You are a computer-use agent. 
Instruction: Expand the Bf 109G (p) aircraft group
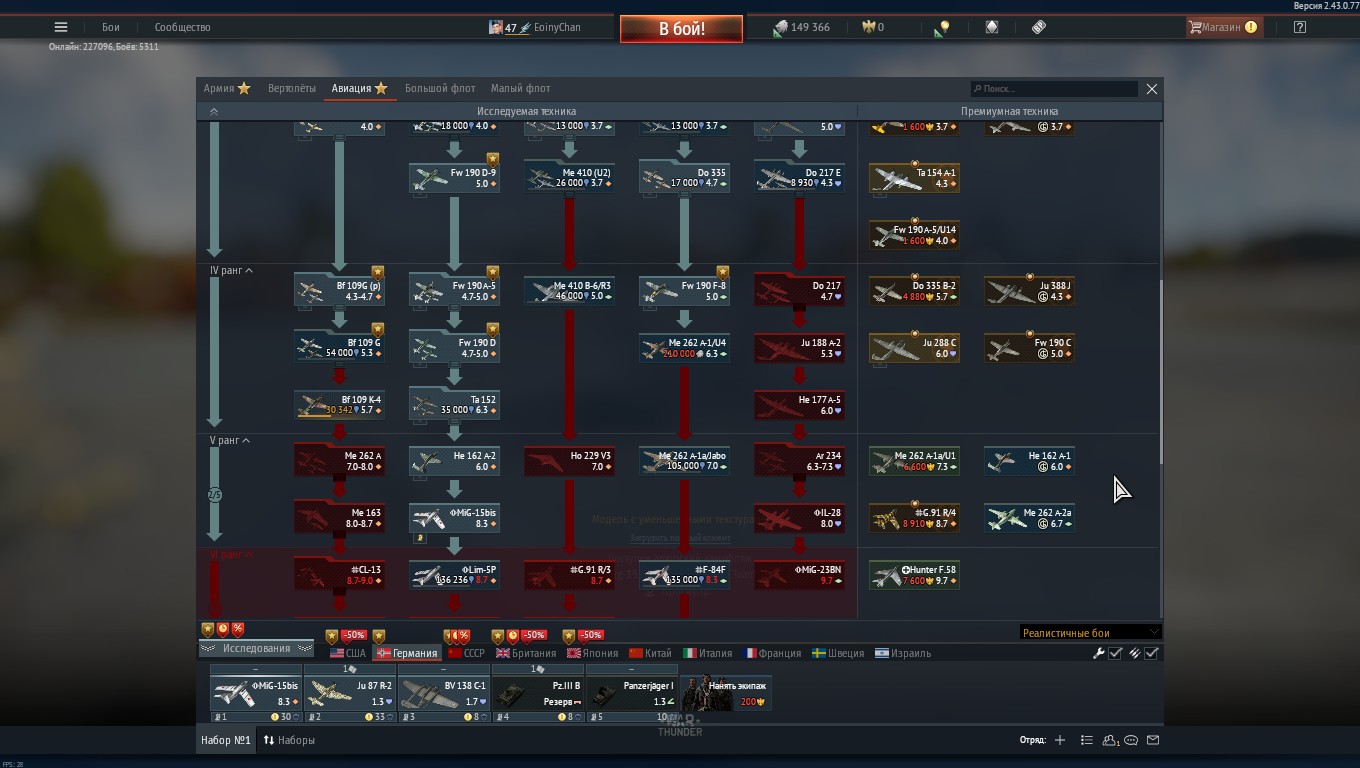[339, 291]
